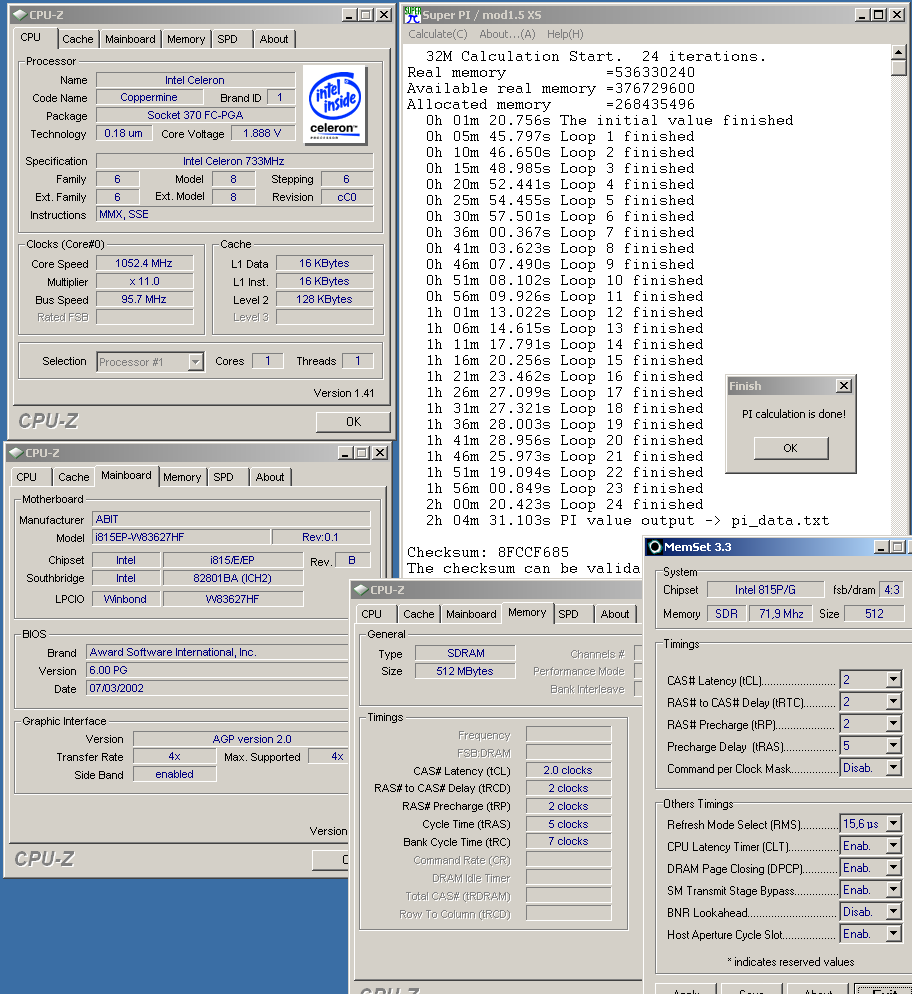Click the Side Band enabled field
This screenshot has height=994, width=912.
click(174, 774)
